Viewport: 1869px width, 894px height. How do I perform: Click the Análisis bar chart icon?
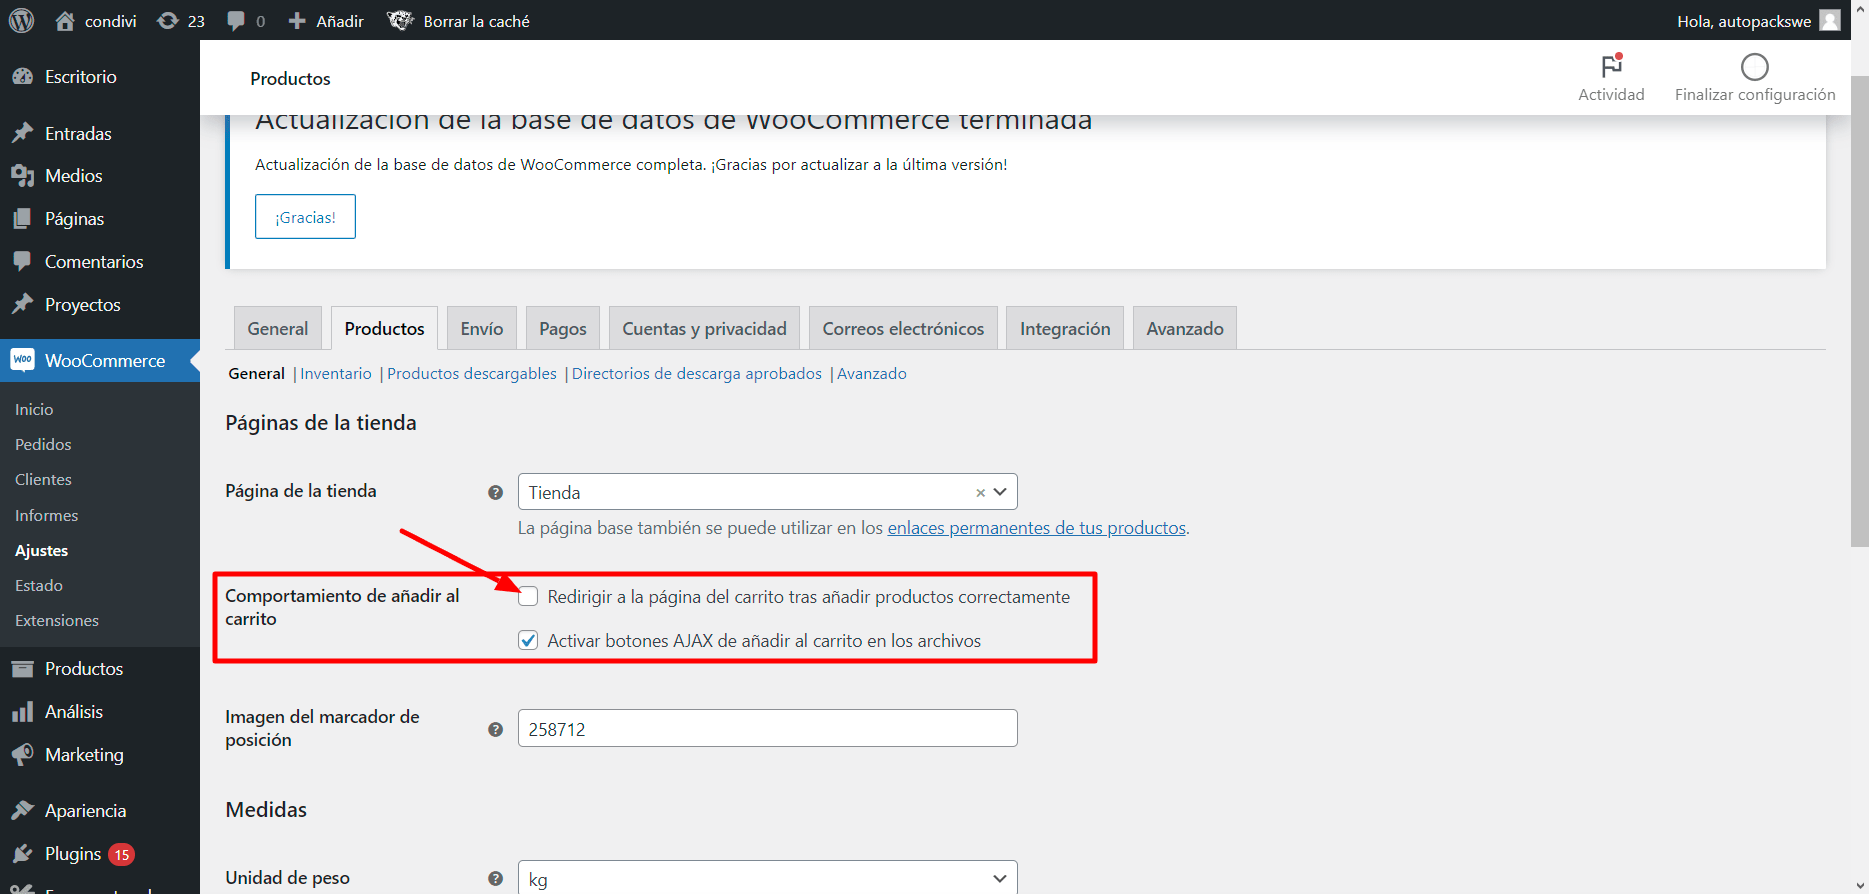22,712
